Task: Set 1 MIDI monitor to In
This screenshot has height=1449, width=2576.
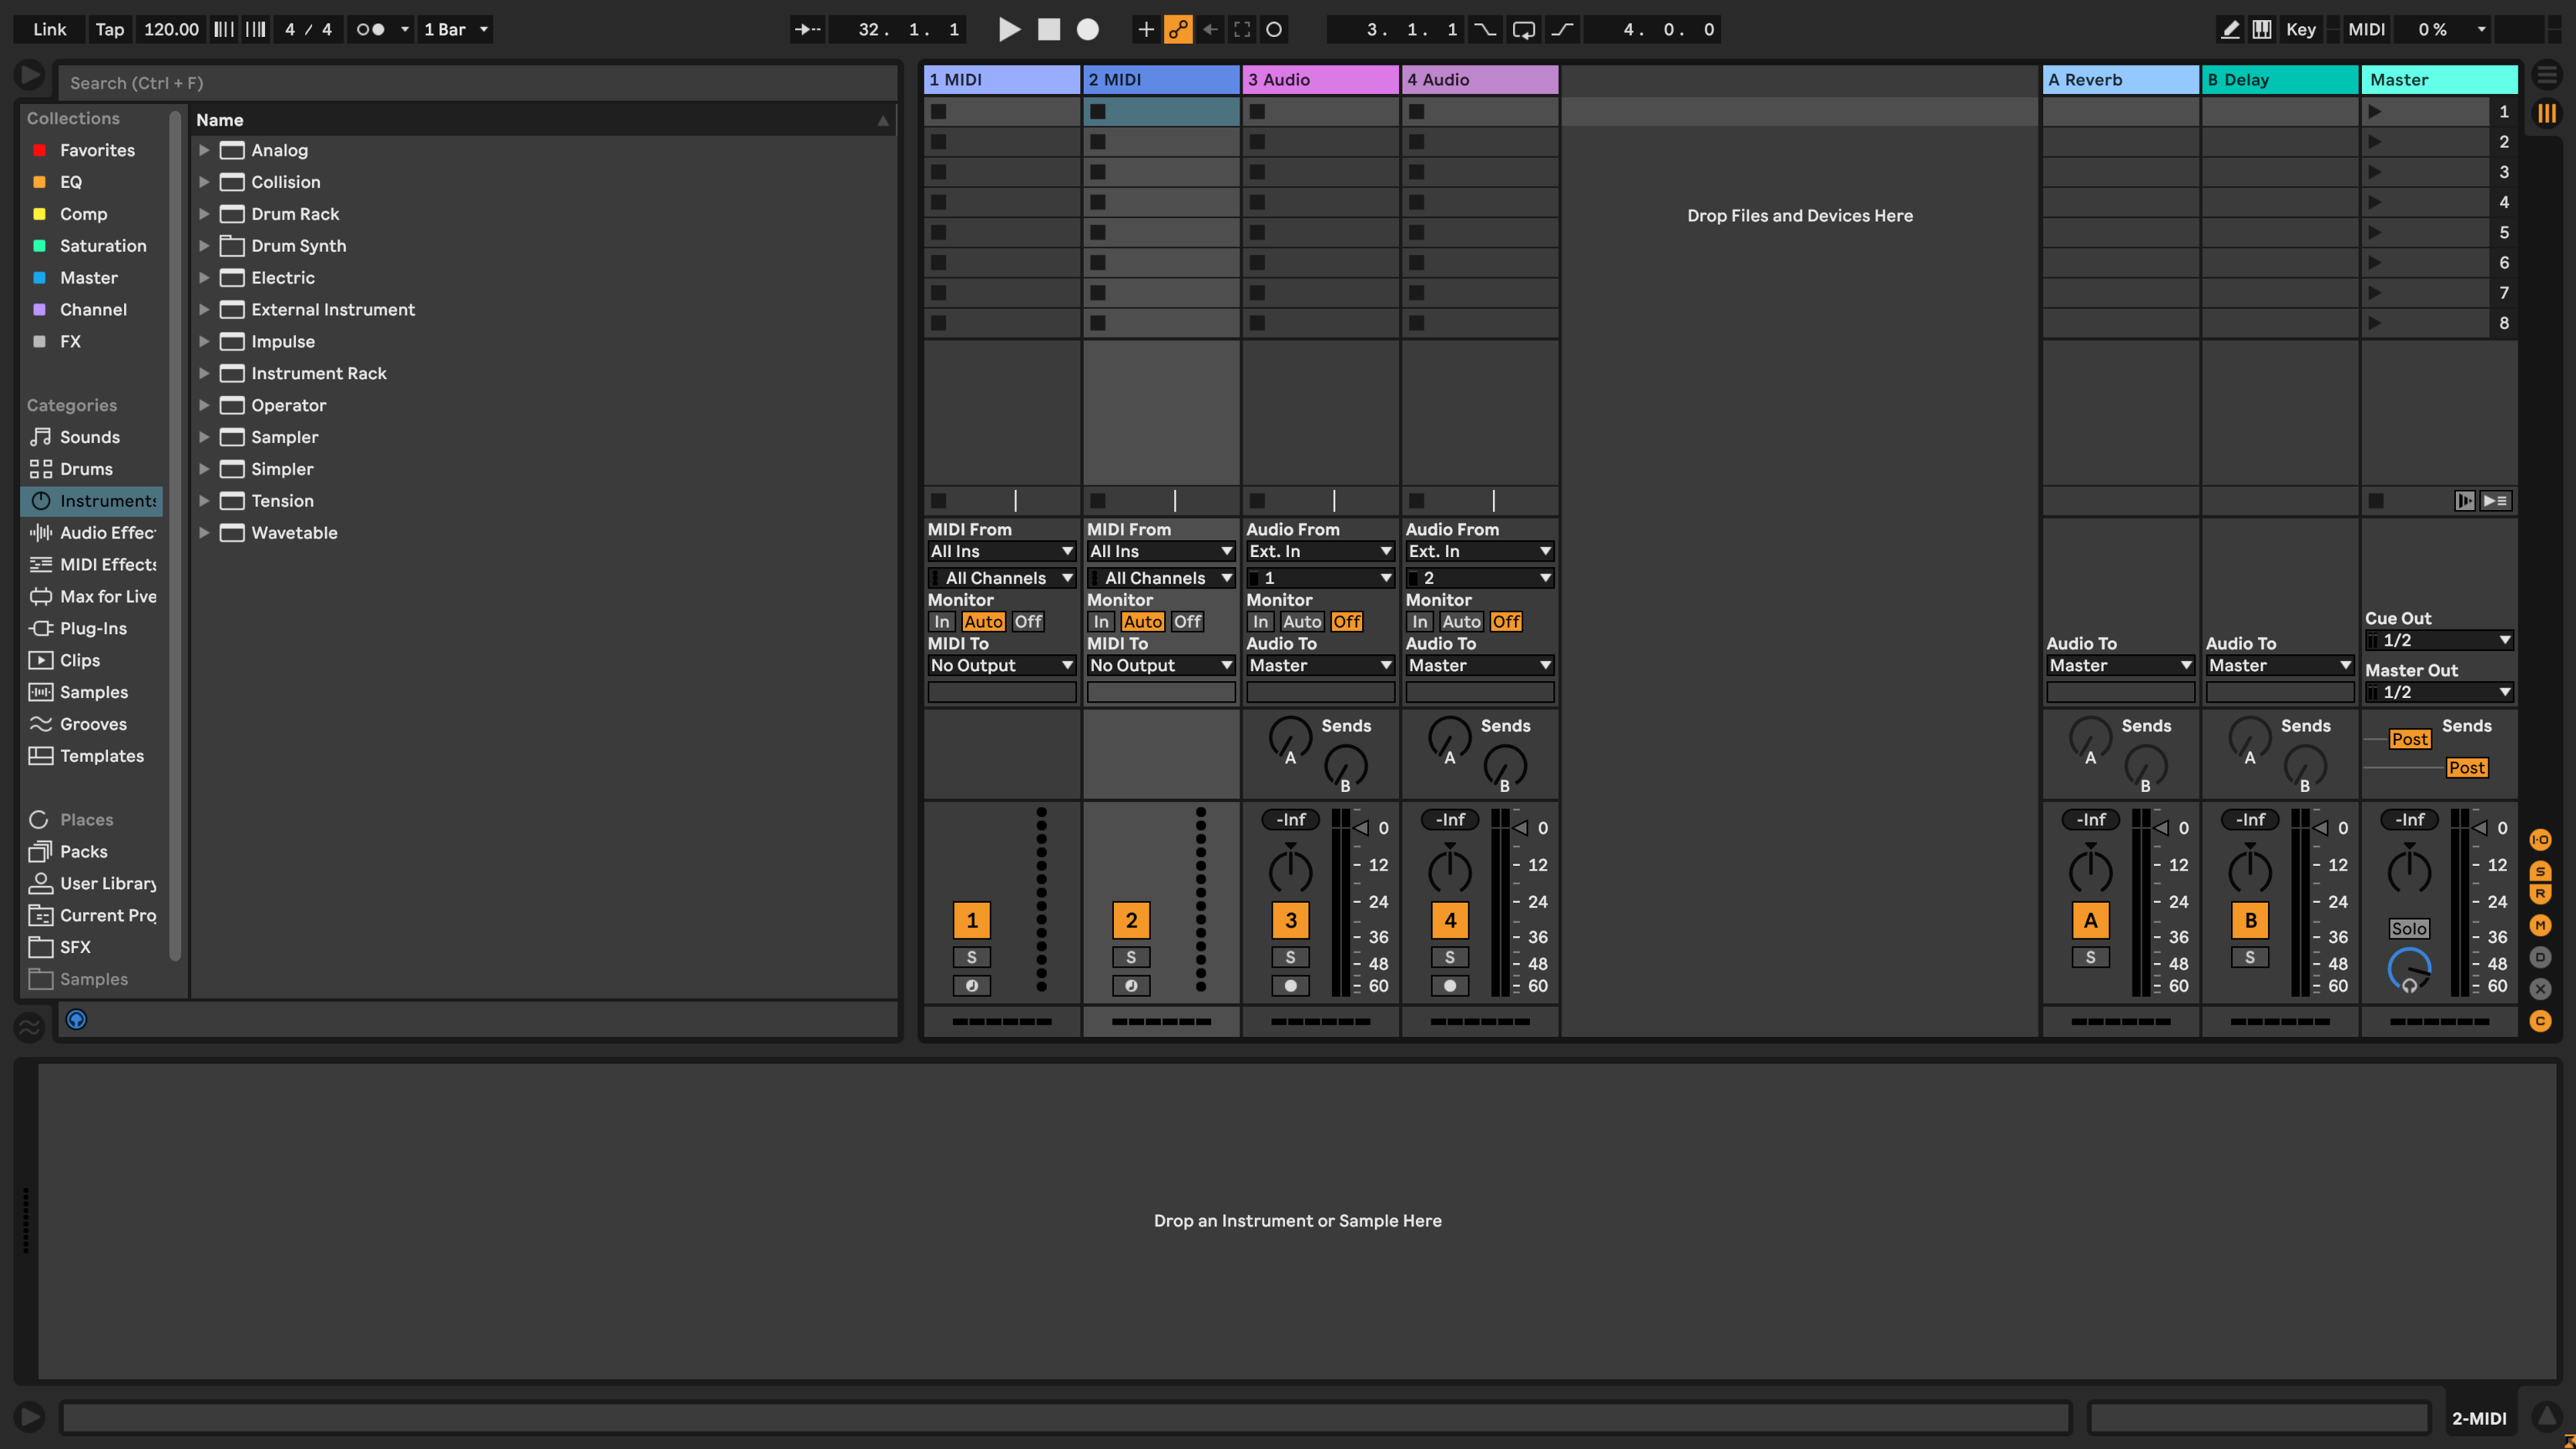Action: [942, 622]
